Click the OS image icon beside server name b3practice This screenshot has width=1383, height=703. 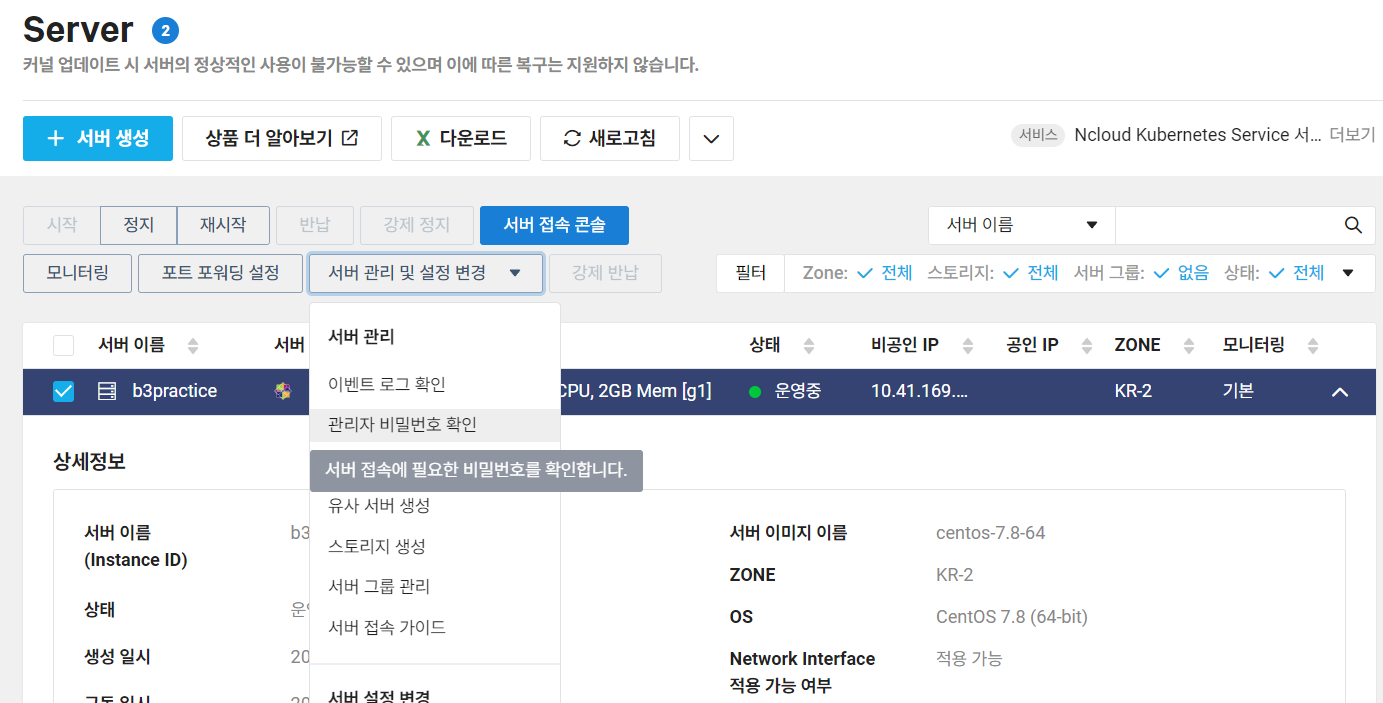[285, 391]
